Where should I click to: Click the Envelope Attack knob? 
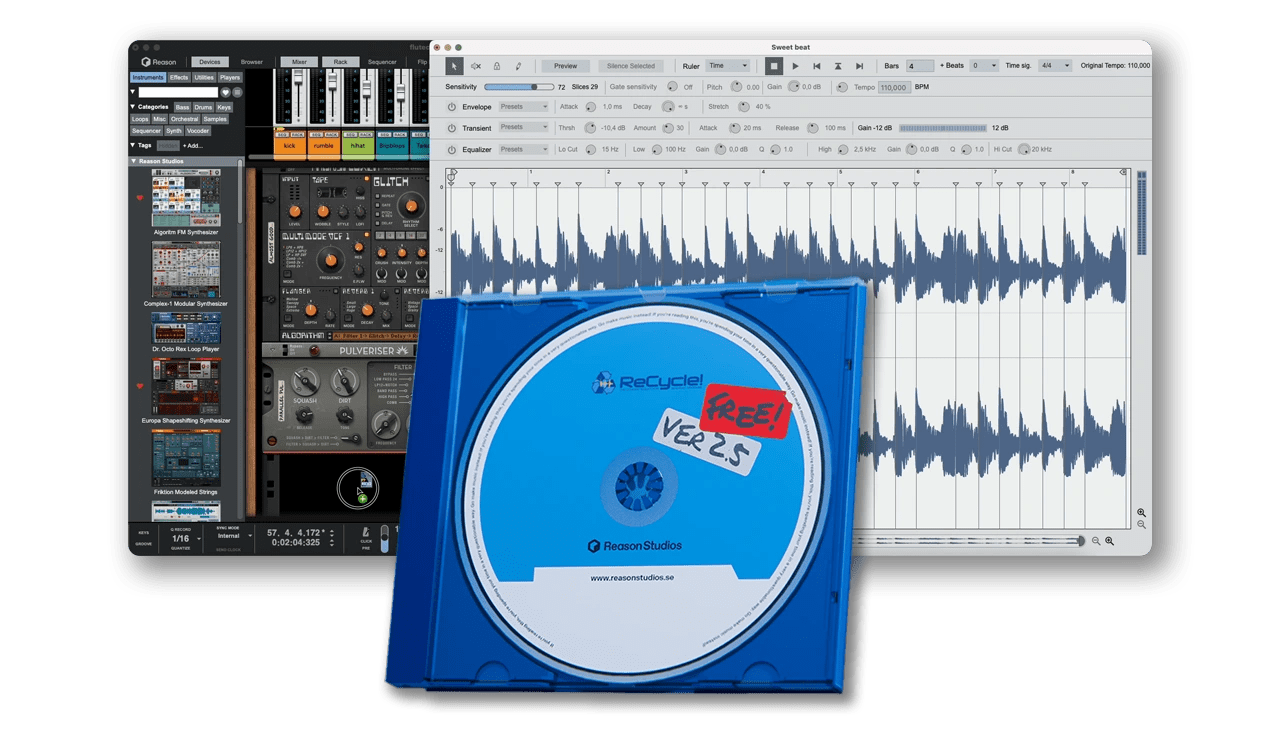pyautogui.click(x=591, y=107)
